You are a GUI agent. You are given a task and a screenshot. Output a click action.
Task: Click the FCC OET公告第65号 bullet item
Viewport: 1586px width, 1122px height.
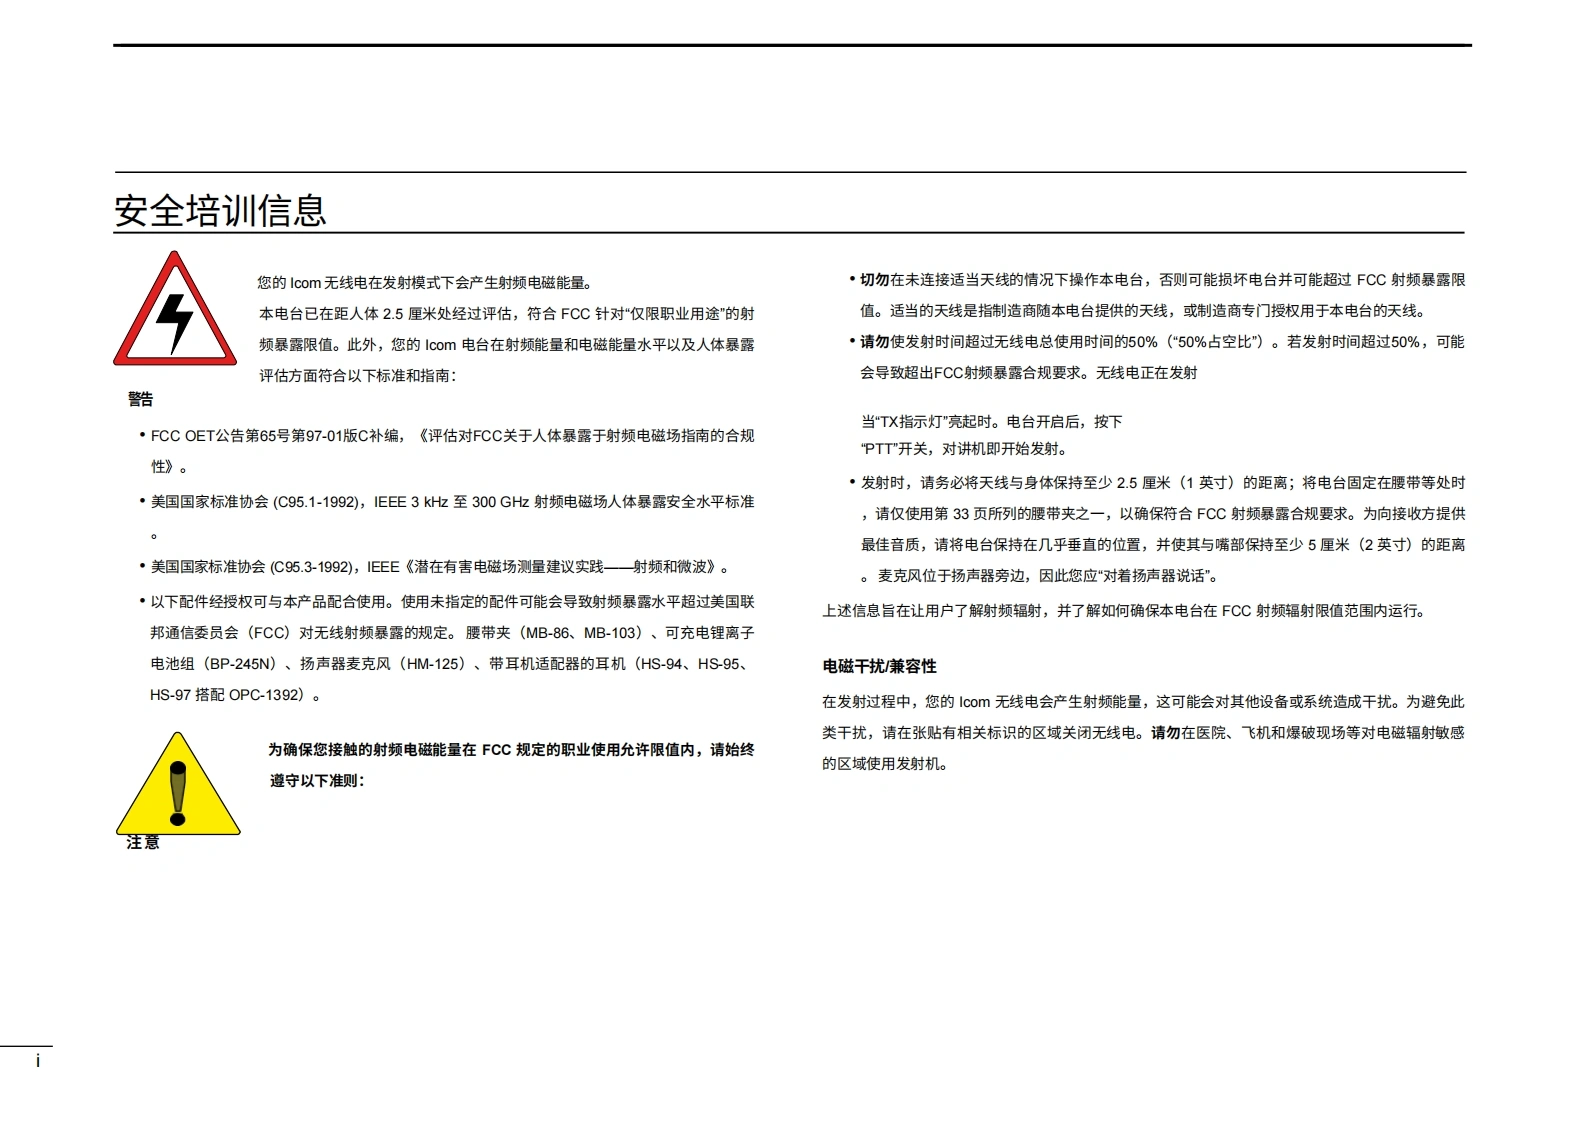(452, 436)
